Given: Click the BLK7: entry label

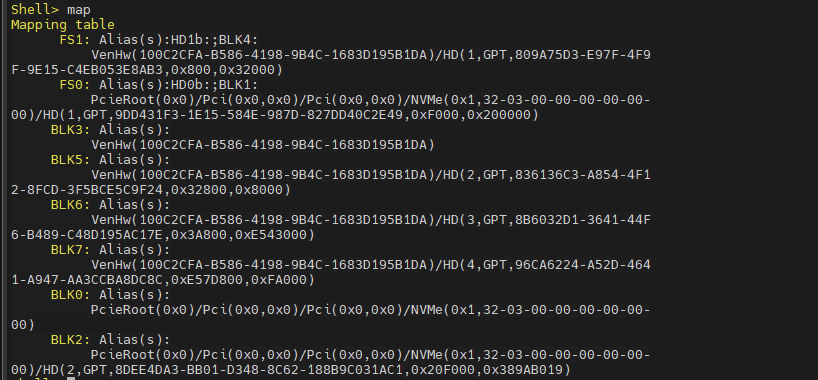Looking at the screenshot, I should coord(71,250).
